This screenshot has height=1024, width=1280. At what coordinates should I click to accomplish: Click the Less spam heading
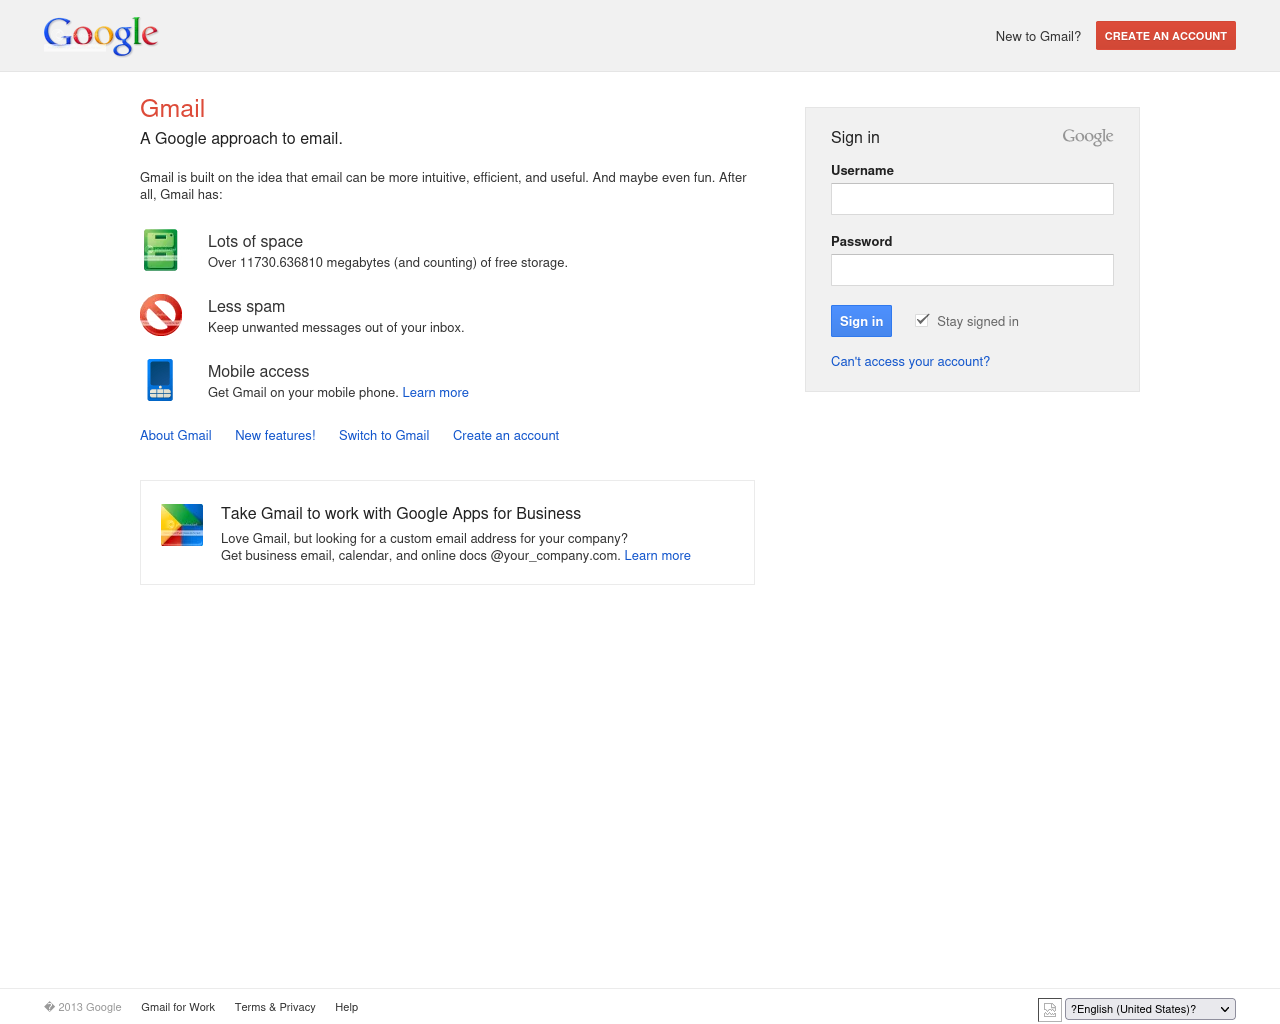(x=246, y=307)
